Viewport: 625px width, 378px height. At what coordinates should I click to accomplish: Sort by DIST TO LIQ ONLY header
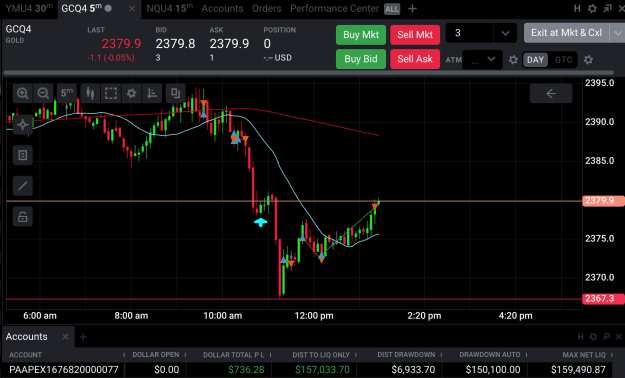(x=321, y=354)
